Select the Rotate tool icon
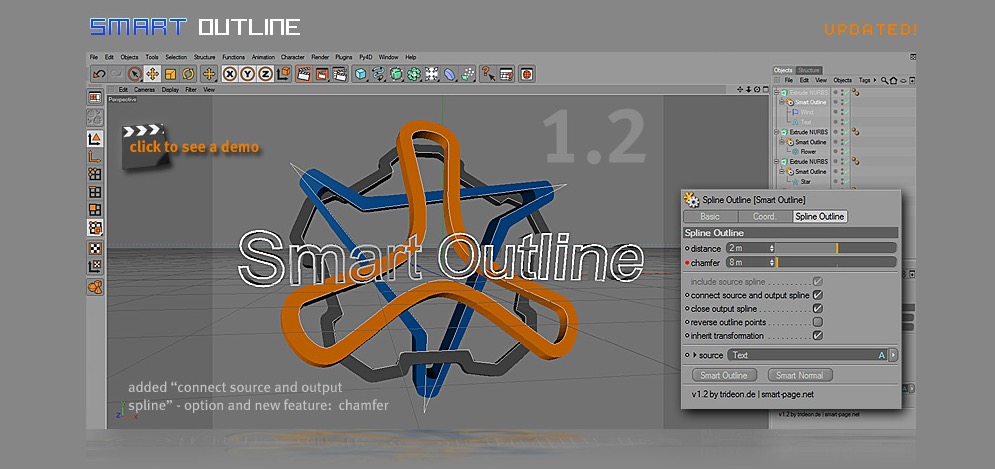This screenshot has height=469, width=995. click(188, 74)
